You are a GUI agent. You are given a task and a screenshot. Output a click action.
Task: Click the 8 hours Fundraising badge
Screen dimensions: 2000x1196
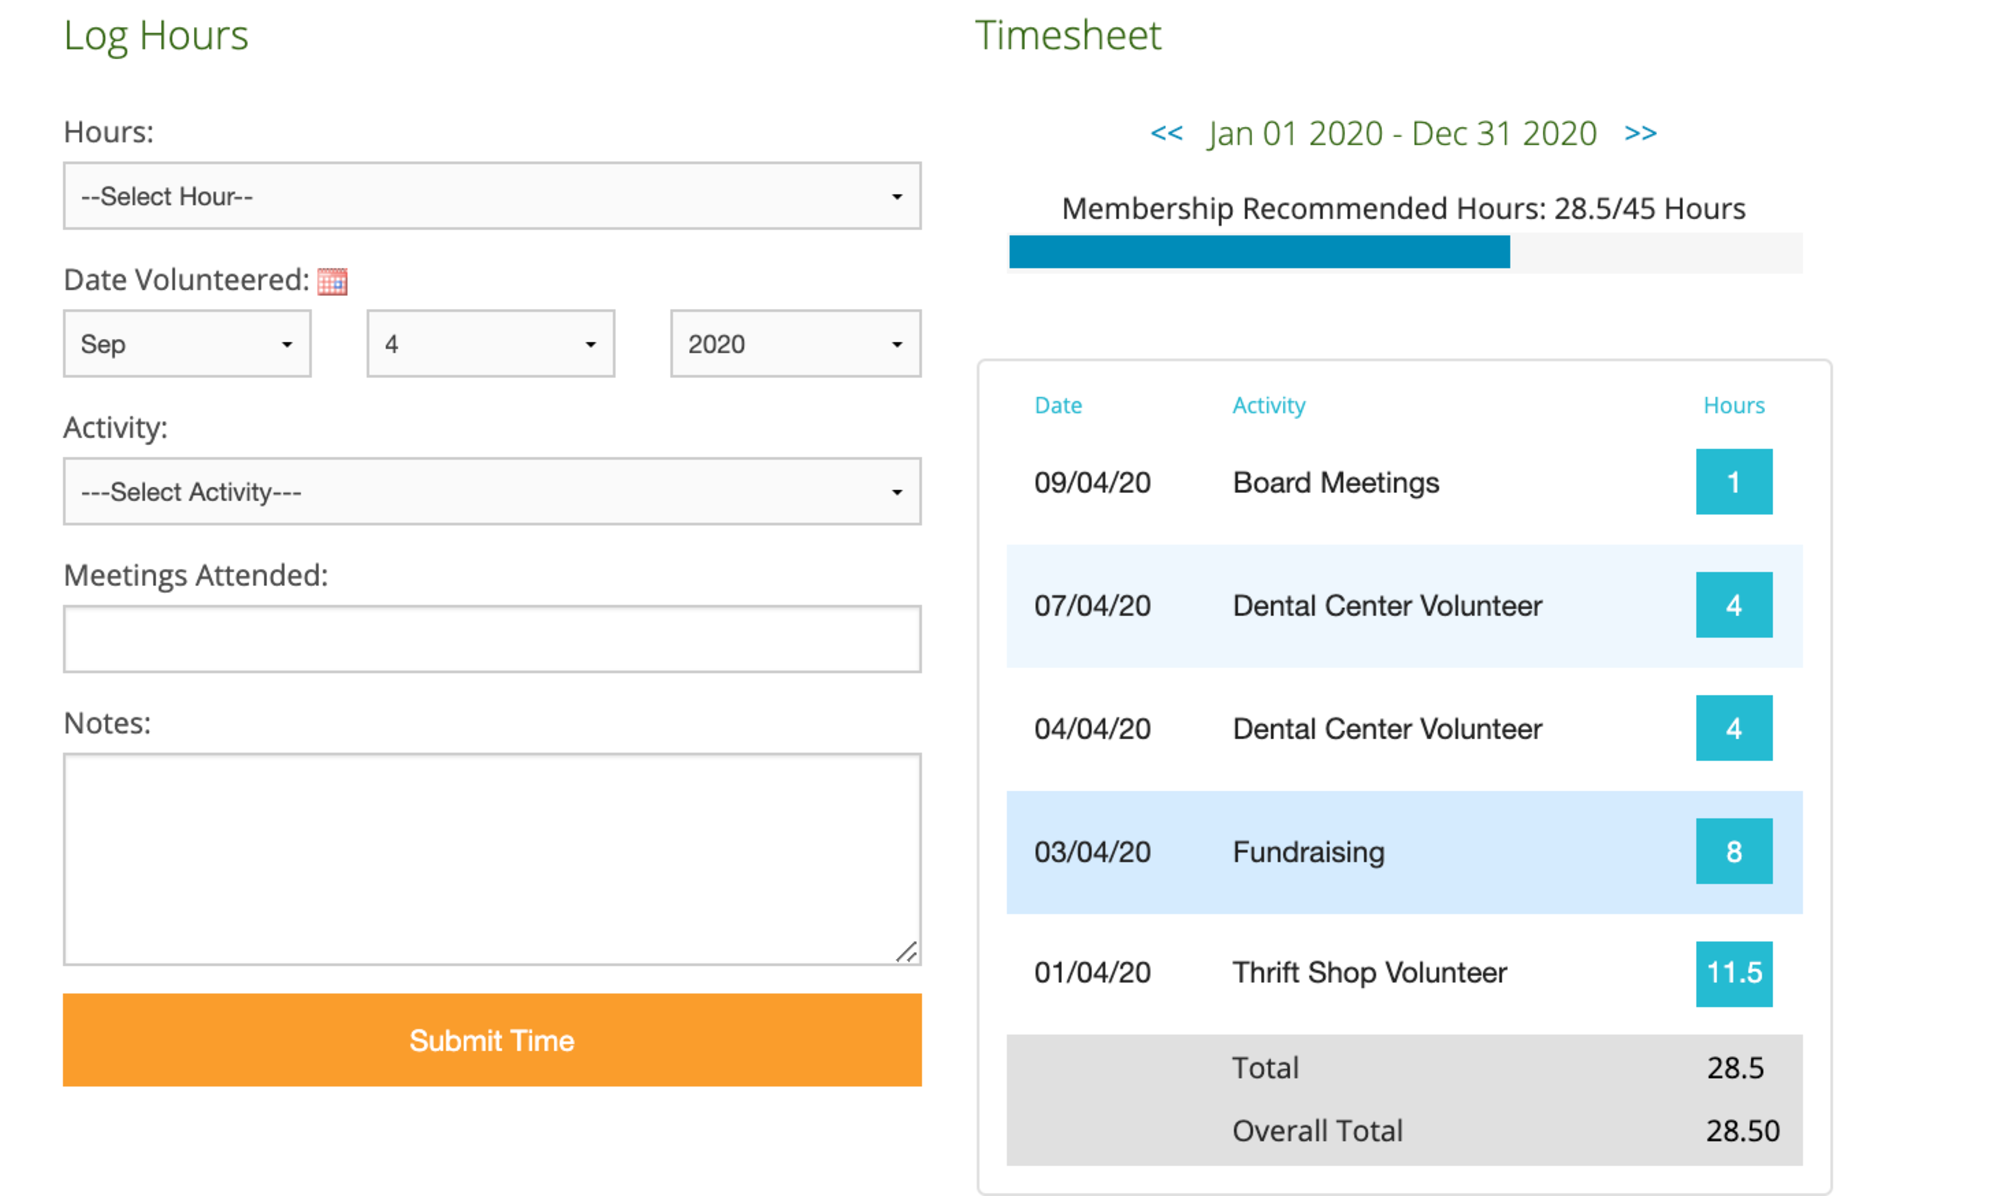(x=1733, y=851)
